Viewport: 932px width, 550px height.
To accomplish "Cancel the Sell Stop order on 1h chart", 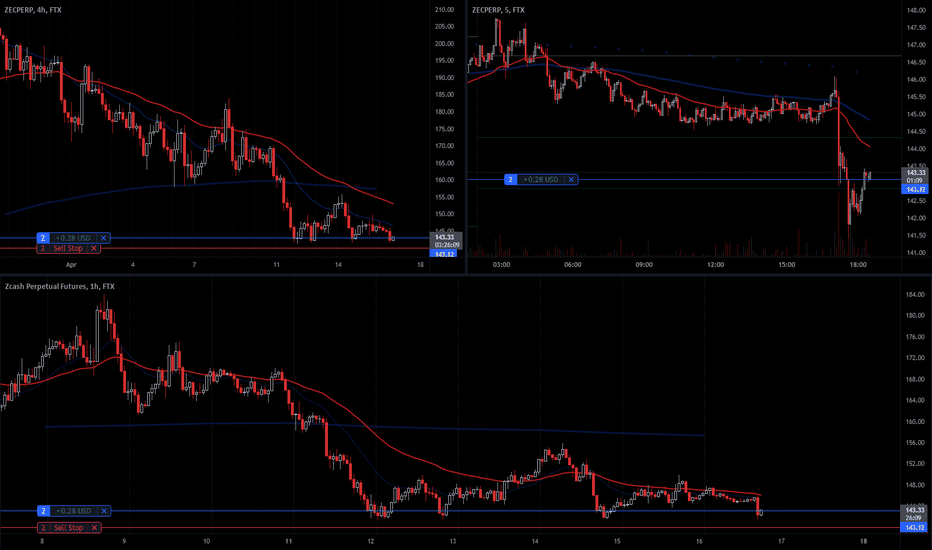I will (95, 527).
